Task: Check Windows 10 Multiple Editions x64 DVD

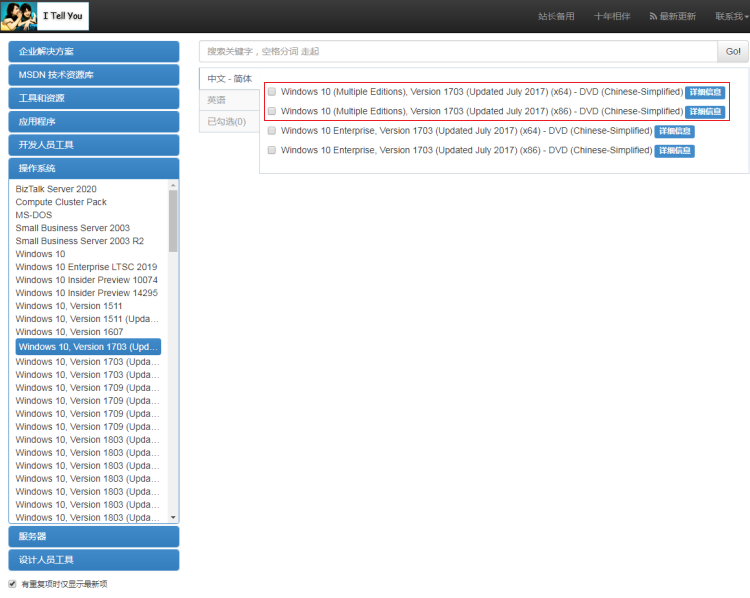Action: point(272,91)
